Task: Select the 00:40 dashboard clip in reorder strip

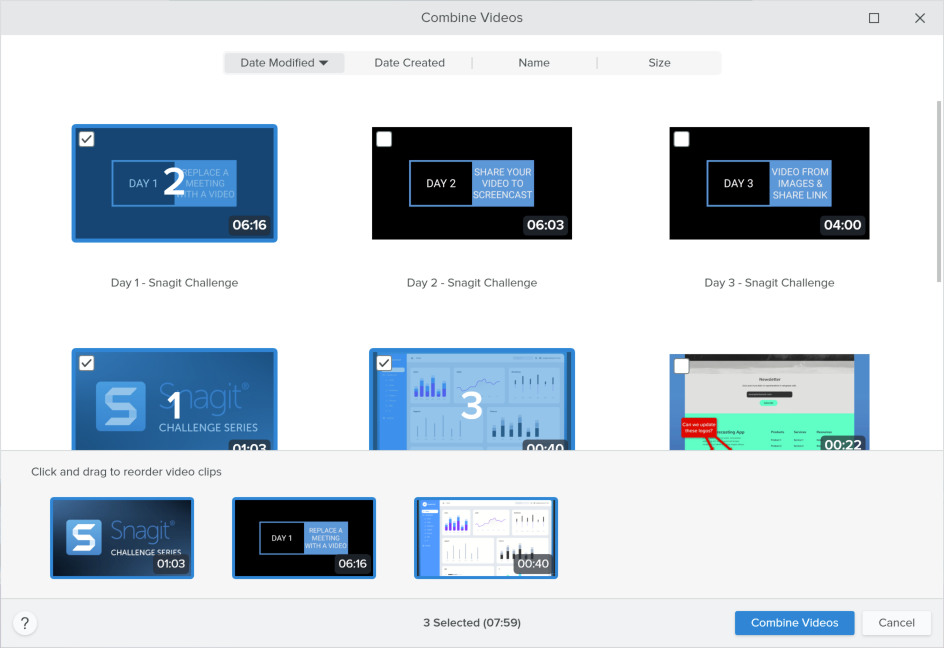Action: (x=486, y=538)
